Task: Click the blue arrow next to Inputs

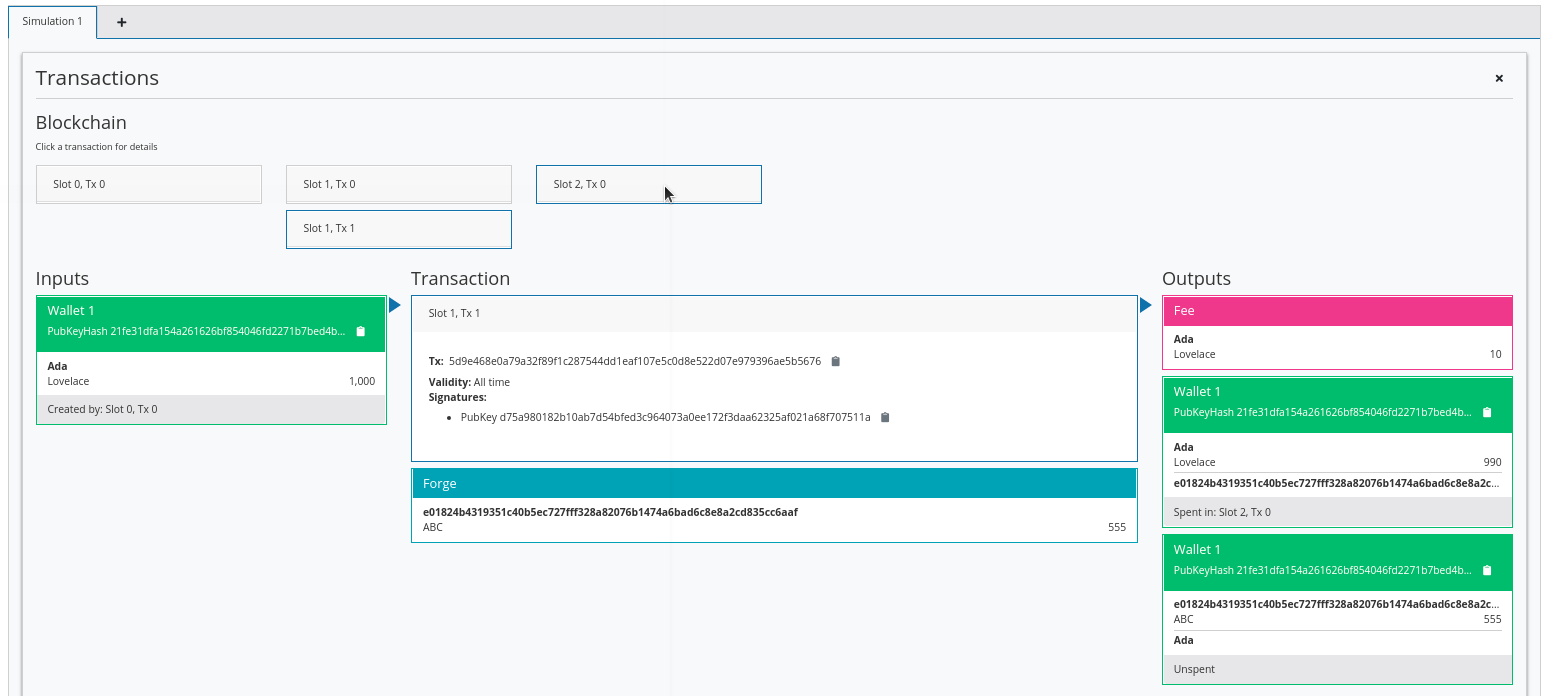Action: 394,305
